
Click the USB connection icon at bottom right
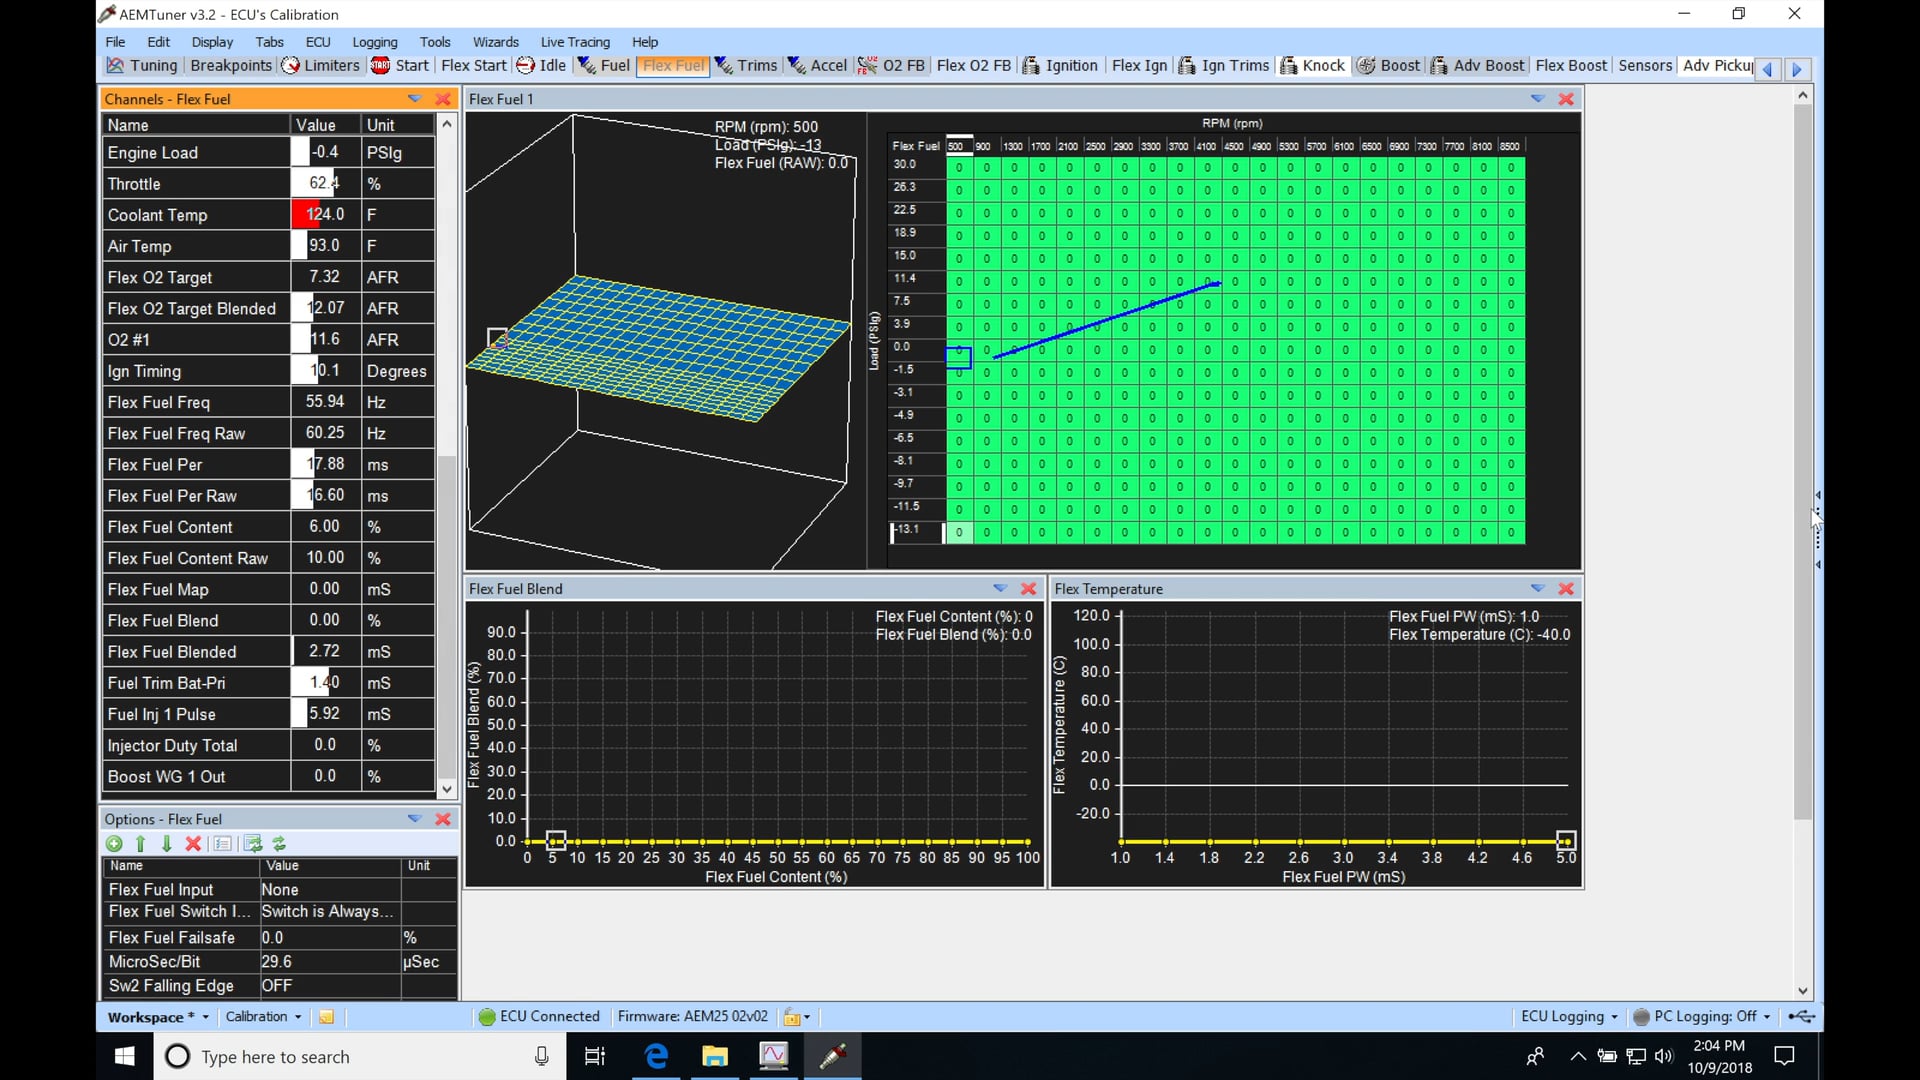tap(1800, 1017)
